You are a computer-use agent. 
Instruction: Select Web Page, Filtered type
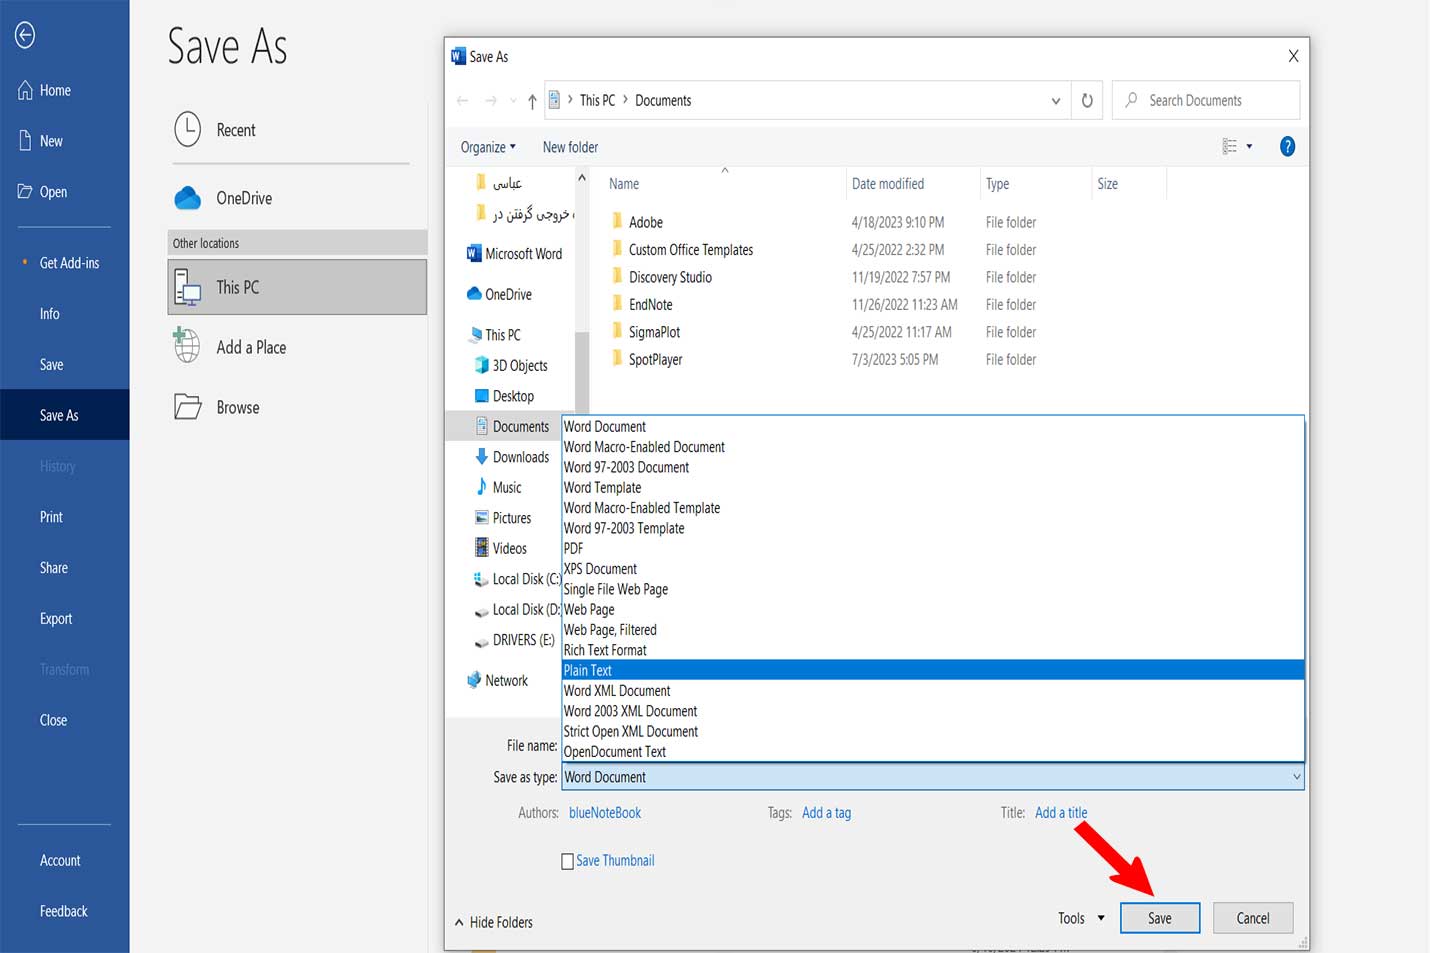coord(933,630)
